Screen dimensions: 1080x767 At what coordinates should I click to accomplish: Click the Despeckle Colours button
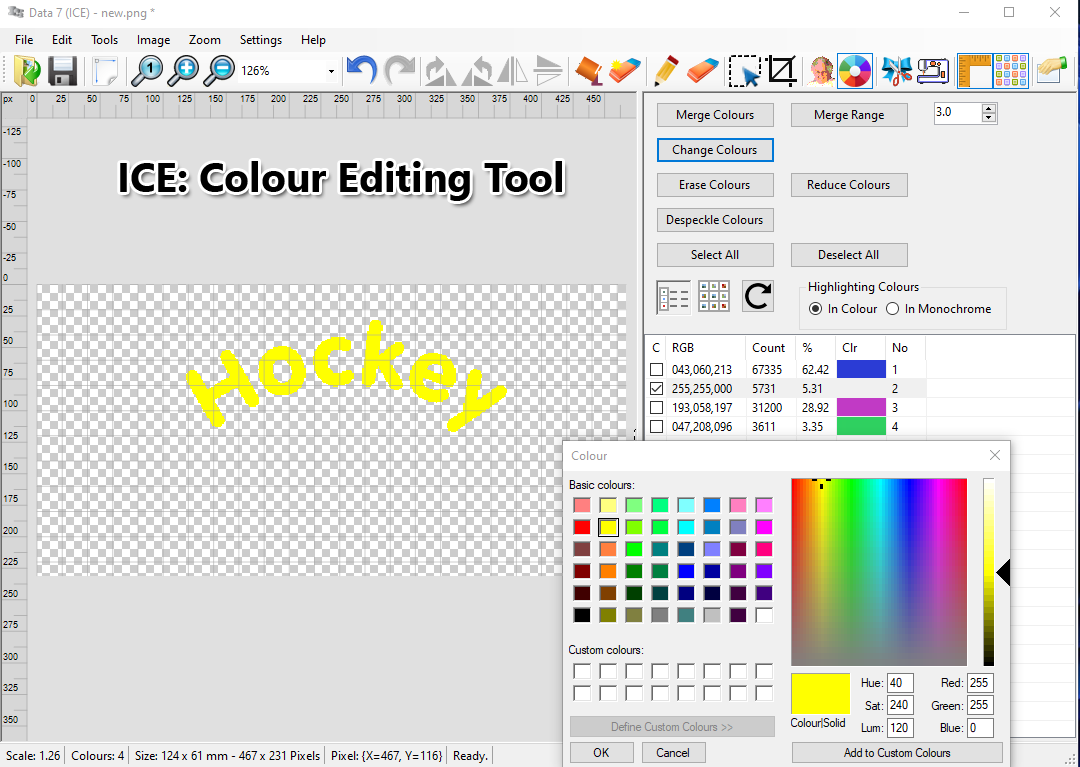[x=714, y=220]
